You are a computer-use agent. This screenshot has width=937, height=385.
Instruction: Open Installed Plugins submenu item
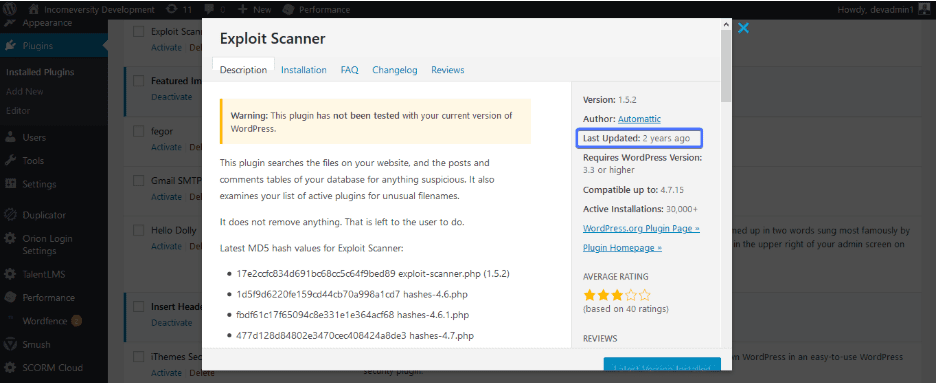pos(40,72)
